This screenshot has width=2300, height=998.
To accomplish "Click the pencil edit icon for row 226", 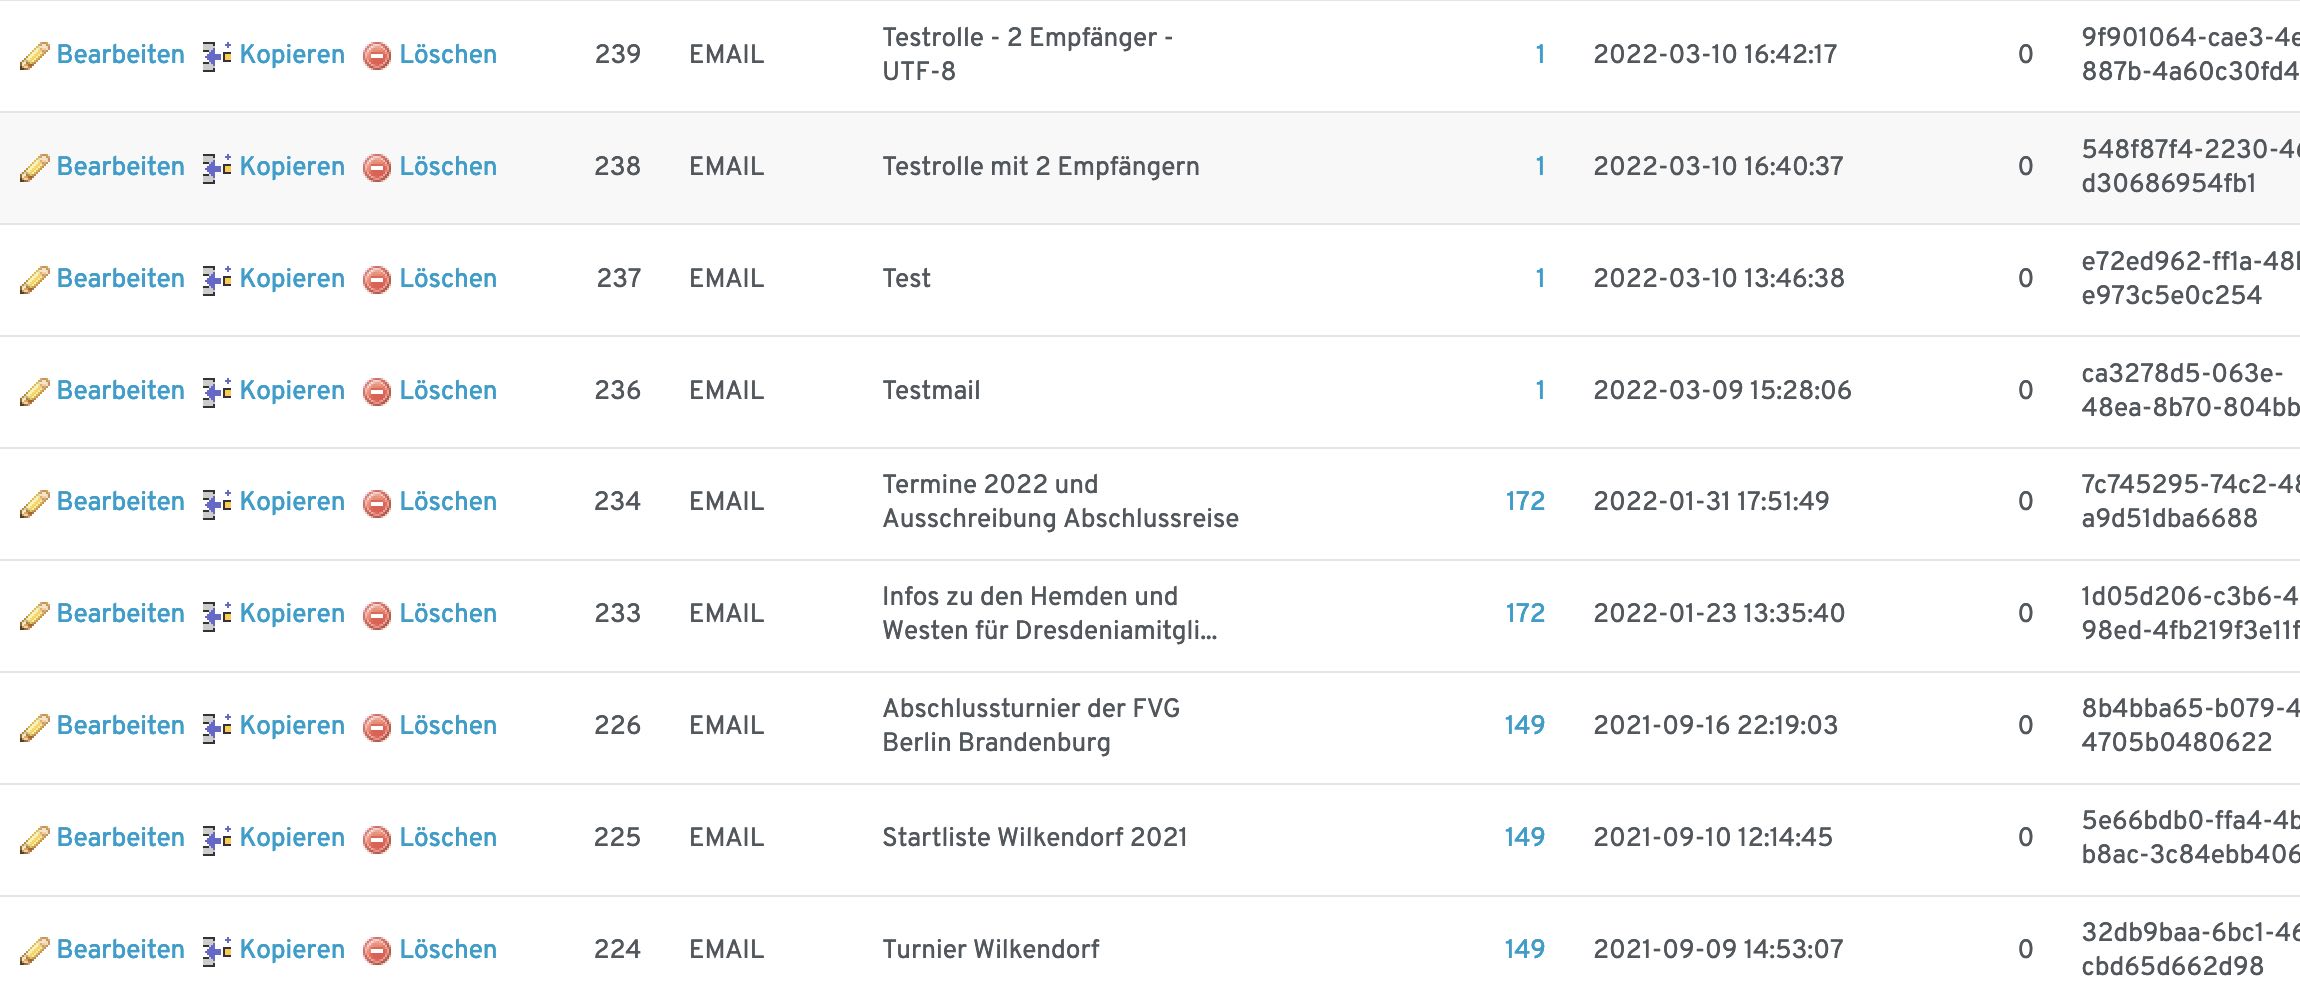I will point(34,727).
